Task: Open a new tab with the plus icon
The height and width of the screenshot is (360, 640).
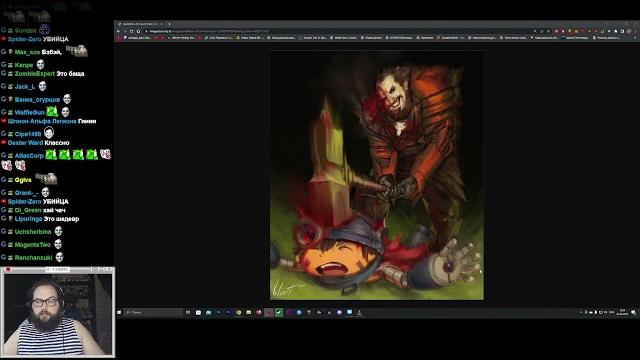Action: click(x=169, y=24)
